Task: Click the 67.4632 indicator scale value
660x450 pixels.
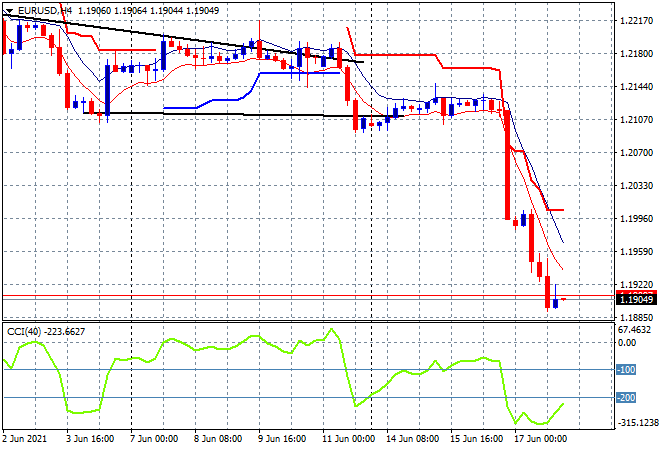Action: click(634, 330)
